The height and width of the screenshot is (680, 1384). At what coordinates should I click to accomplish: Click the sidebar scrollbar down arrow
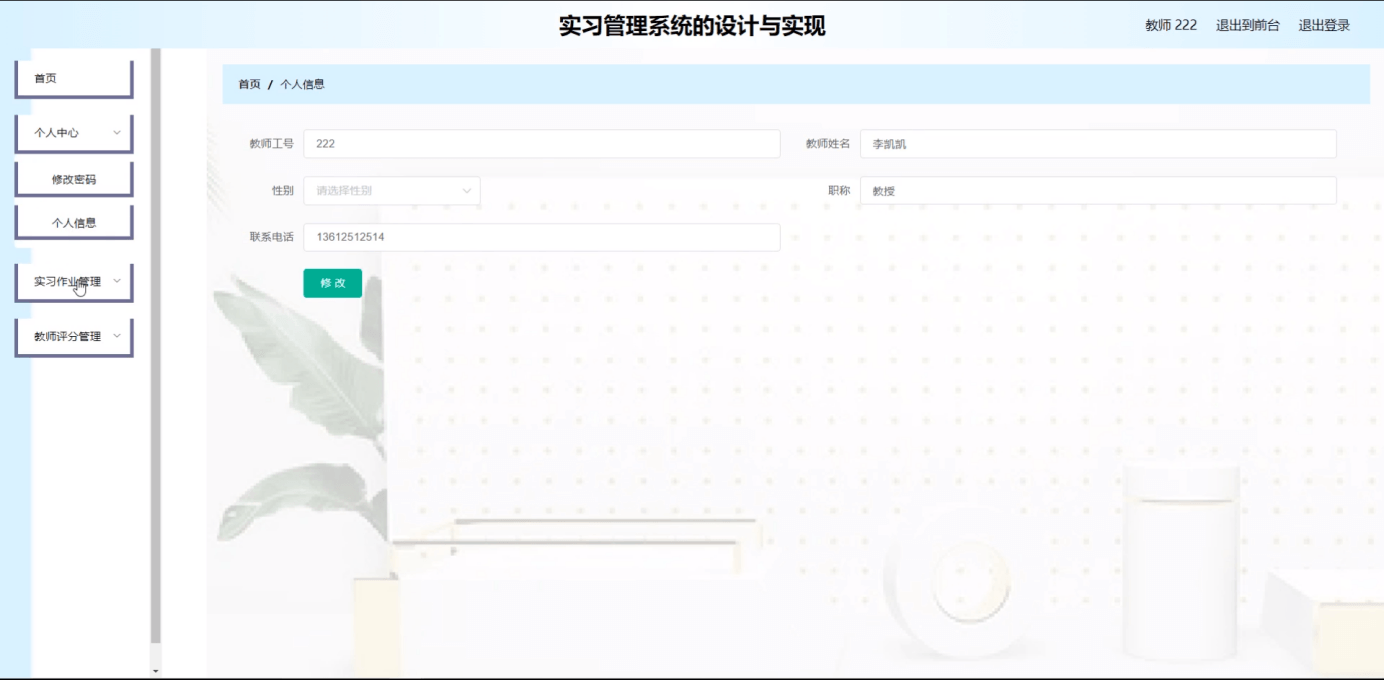point(155,671)
